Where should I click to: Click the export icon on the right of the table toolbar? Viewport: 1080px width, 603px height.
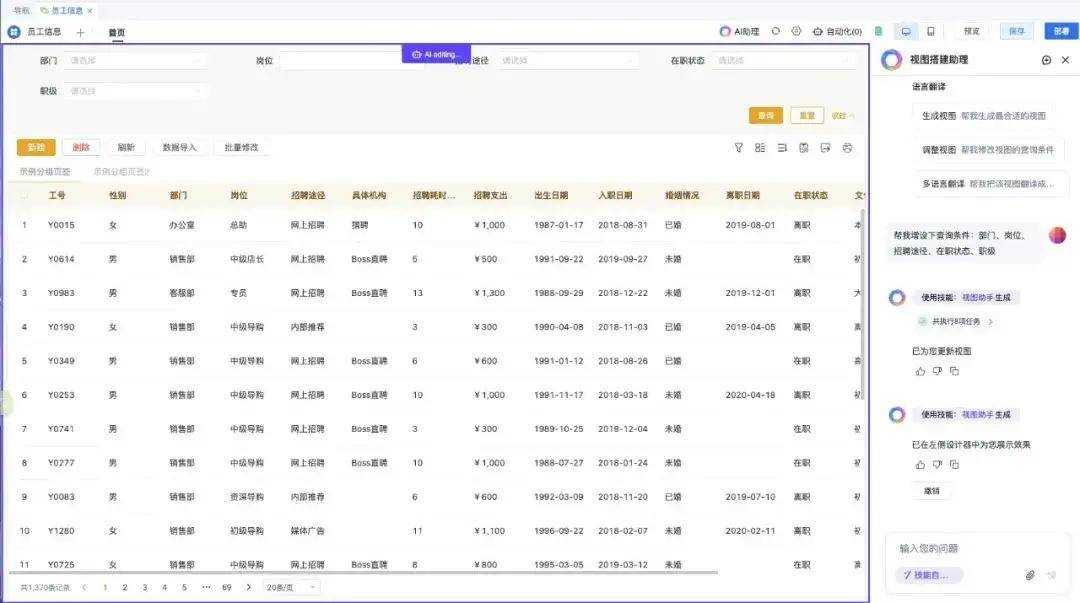pos(826,148)
